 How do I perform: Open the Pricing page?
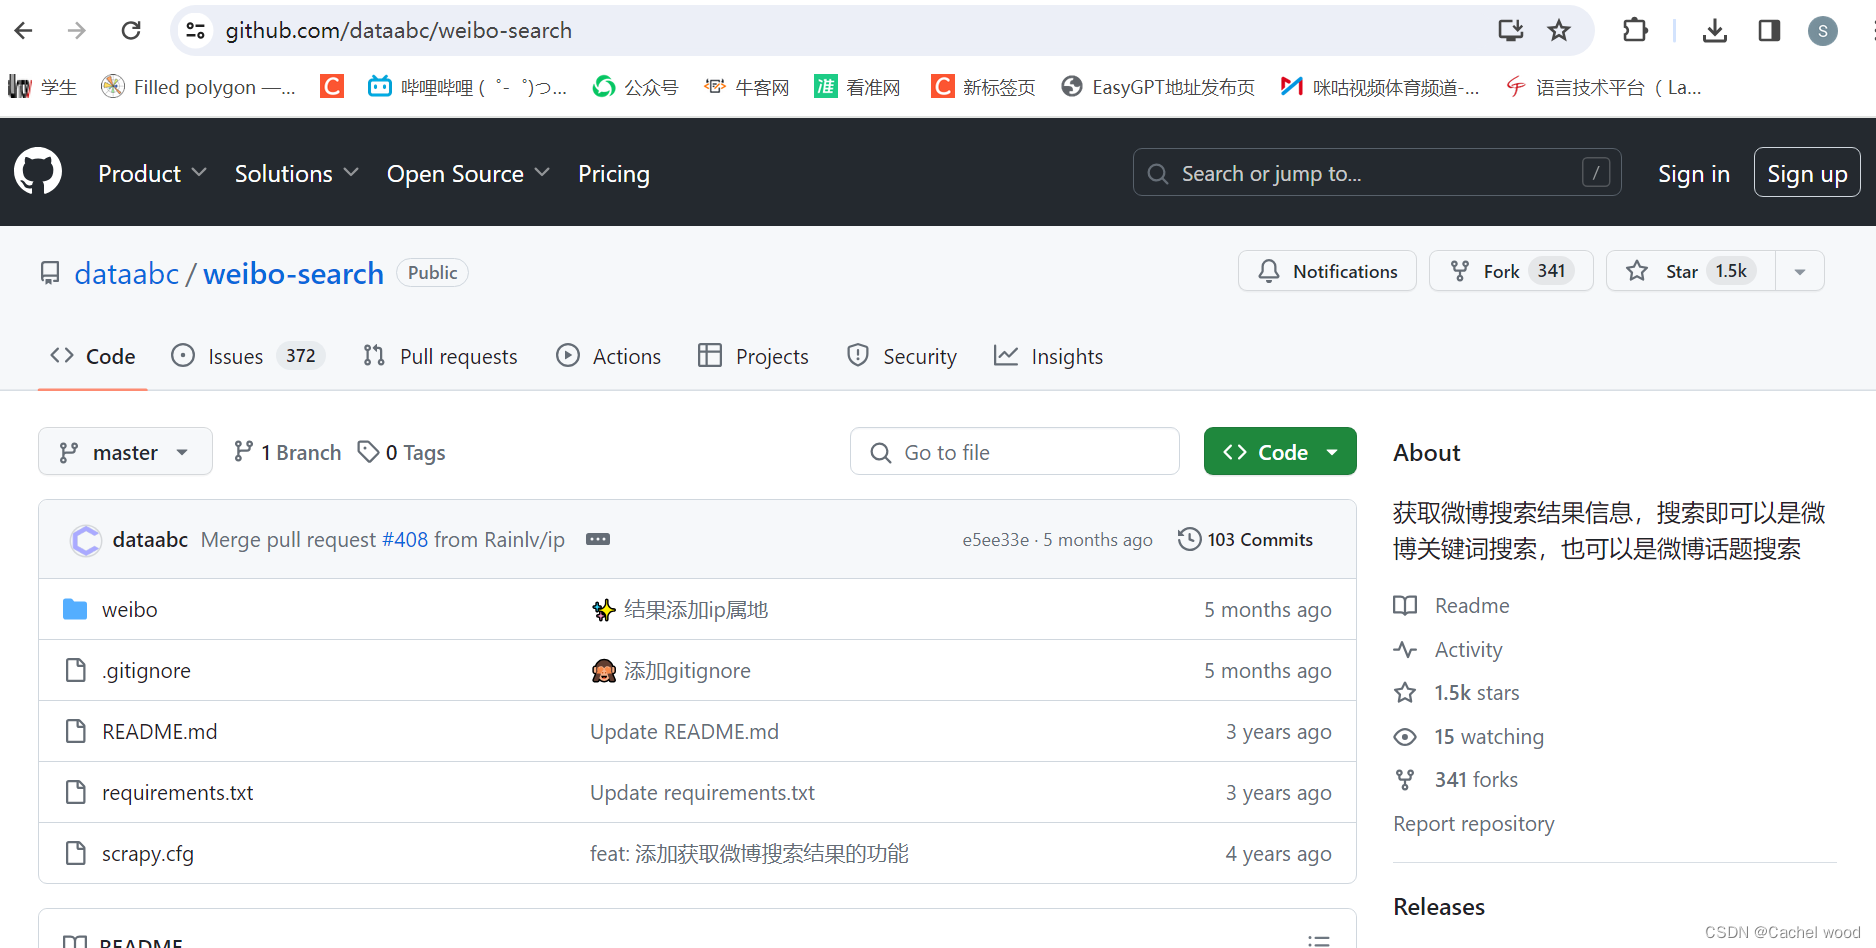tap(614, 173)
